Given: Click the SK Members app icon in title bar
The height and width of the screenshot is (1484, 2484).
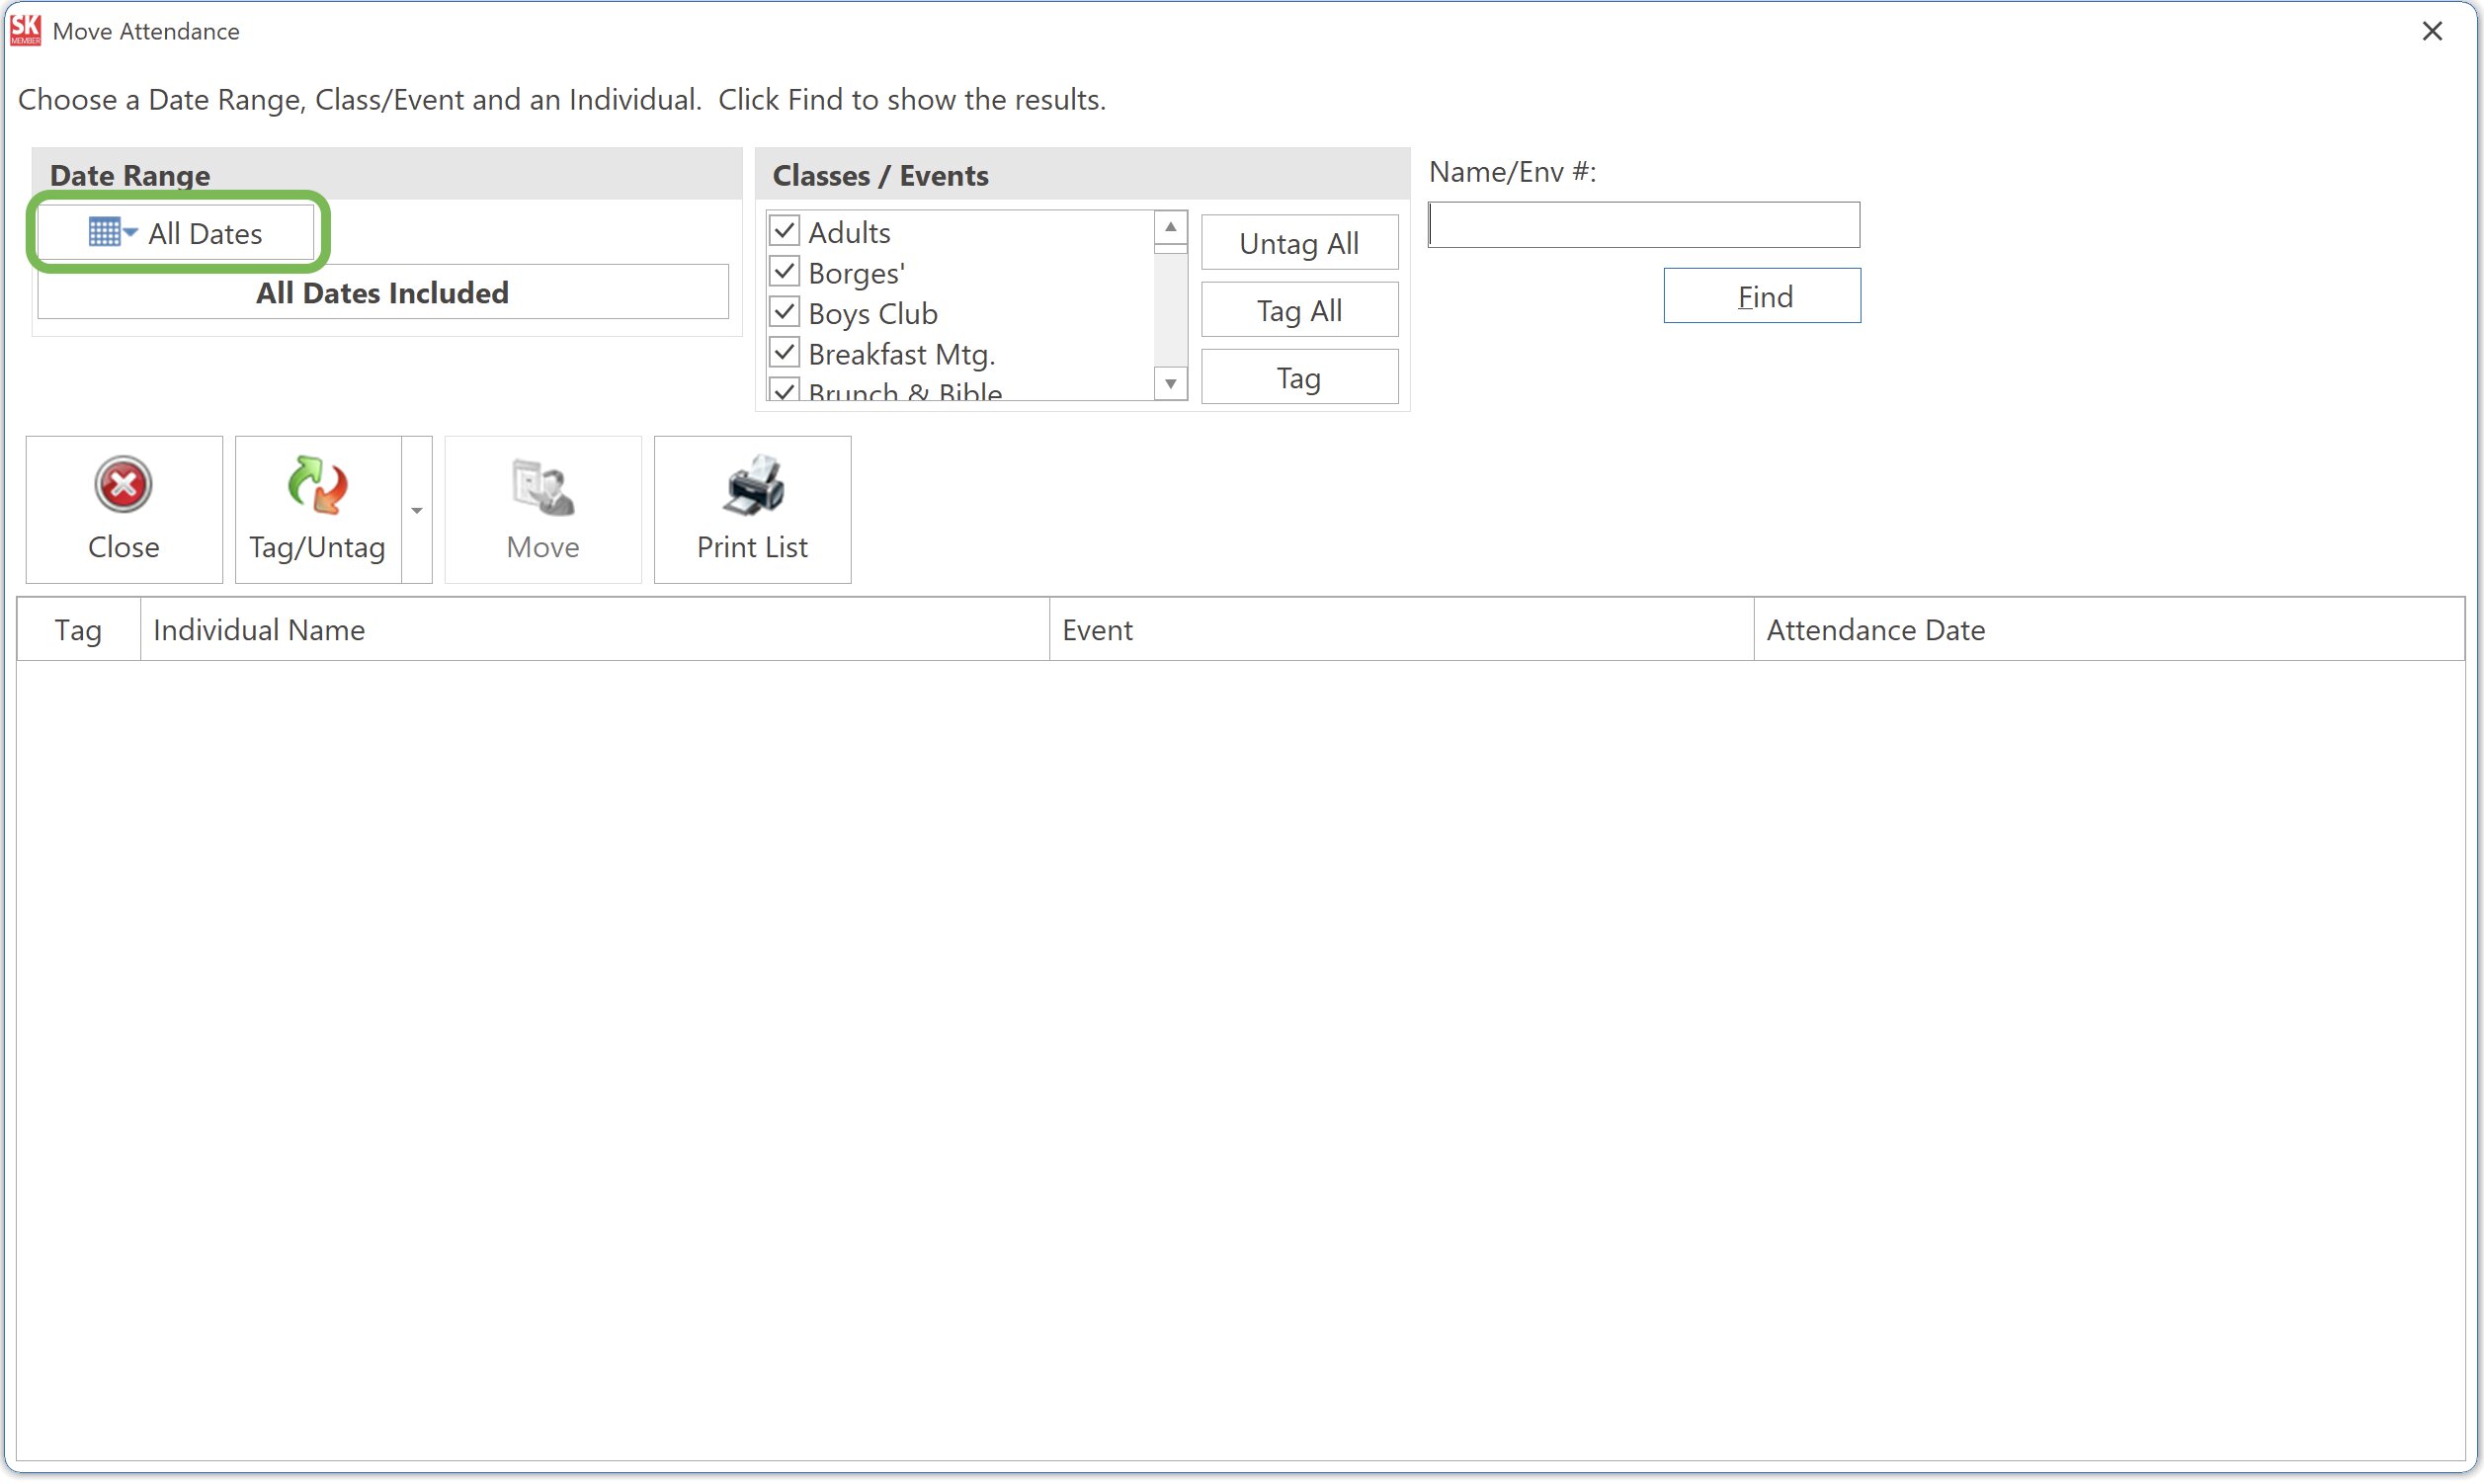Looking at the screenshot, I should coord(25,29).
